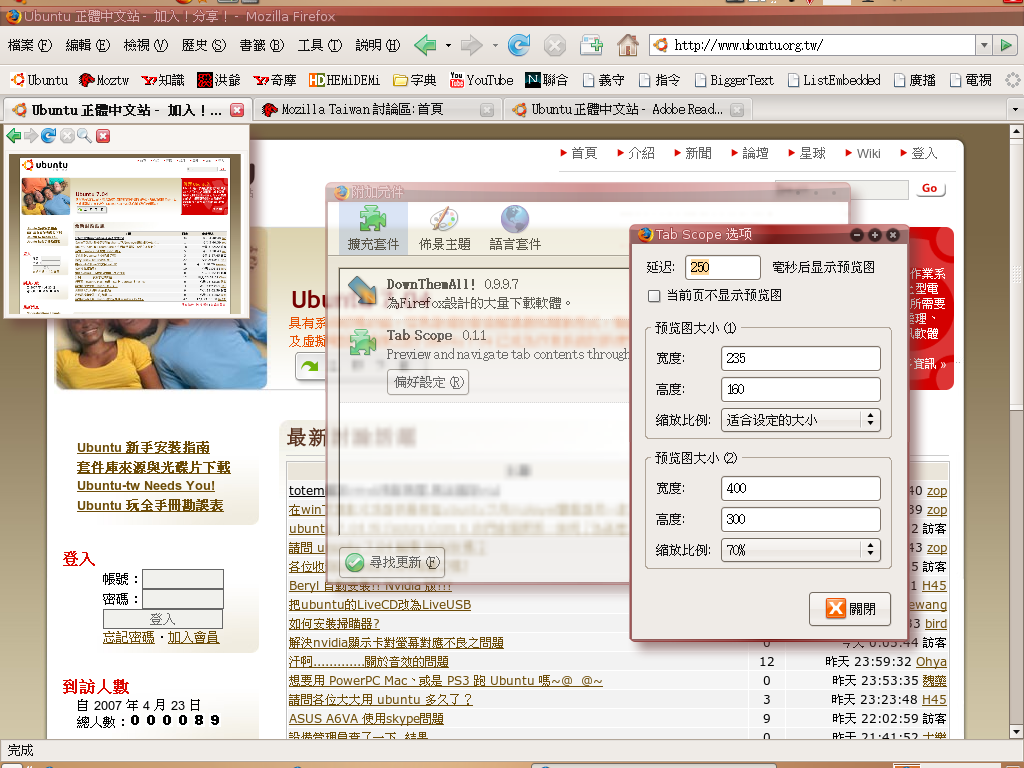Expand the URL bar history dropdown

pyautogui.click(x=984, y=45)
